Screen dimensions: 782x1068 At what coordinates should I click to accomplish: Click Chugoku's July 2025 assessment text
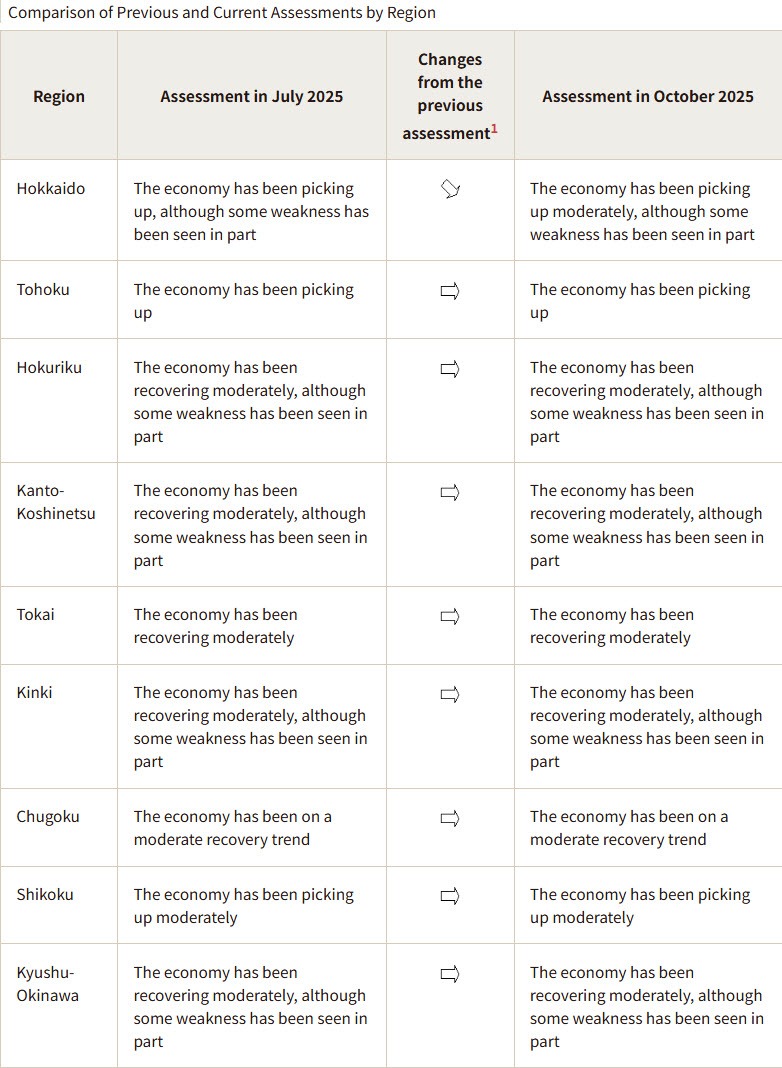(233, 828)
